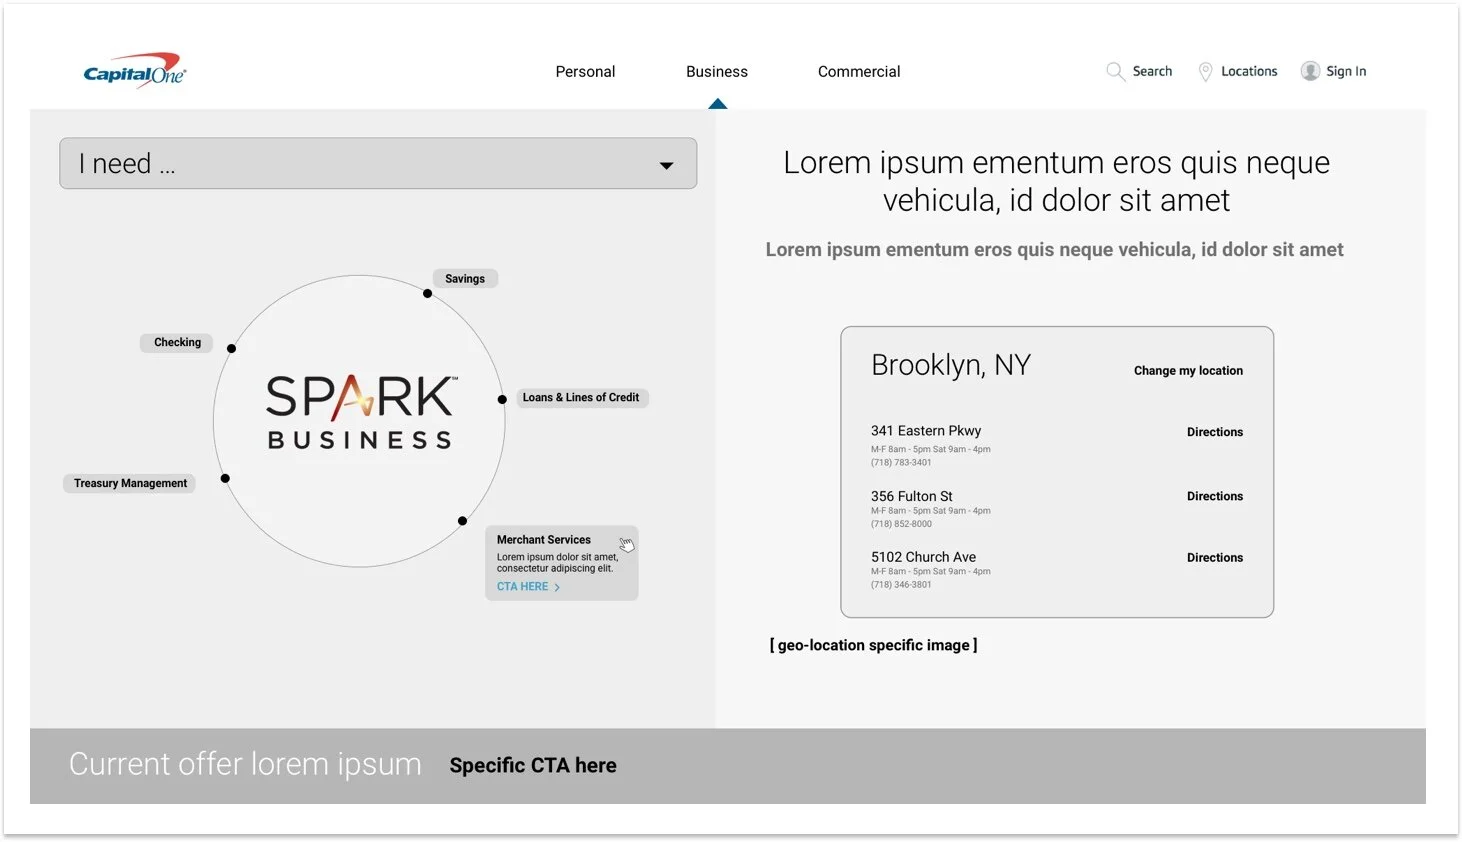This screenshot has height=842, width=1462.
Task: Click the Brooklyn, NY location heading
Action: [x=951, y=366]
